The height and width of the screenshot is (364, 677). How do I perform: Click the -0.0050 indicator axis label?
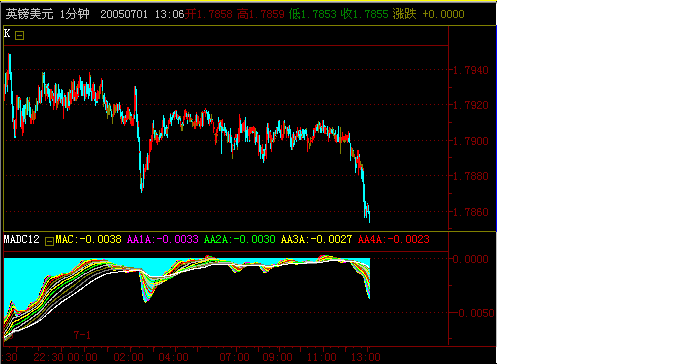[473, 313]
